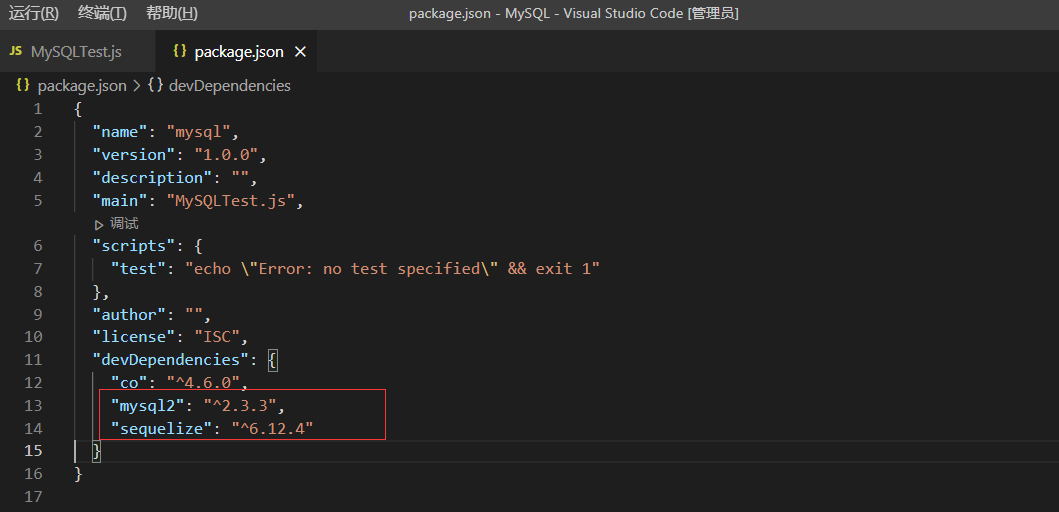Click the "test" key on line 7
Image resolution: width=1059 pixels, height=512 pixels.
pos(138,269)
